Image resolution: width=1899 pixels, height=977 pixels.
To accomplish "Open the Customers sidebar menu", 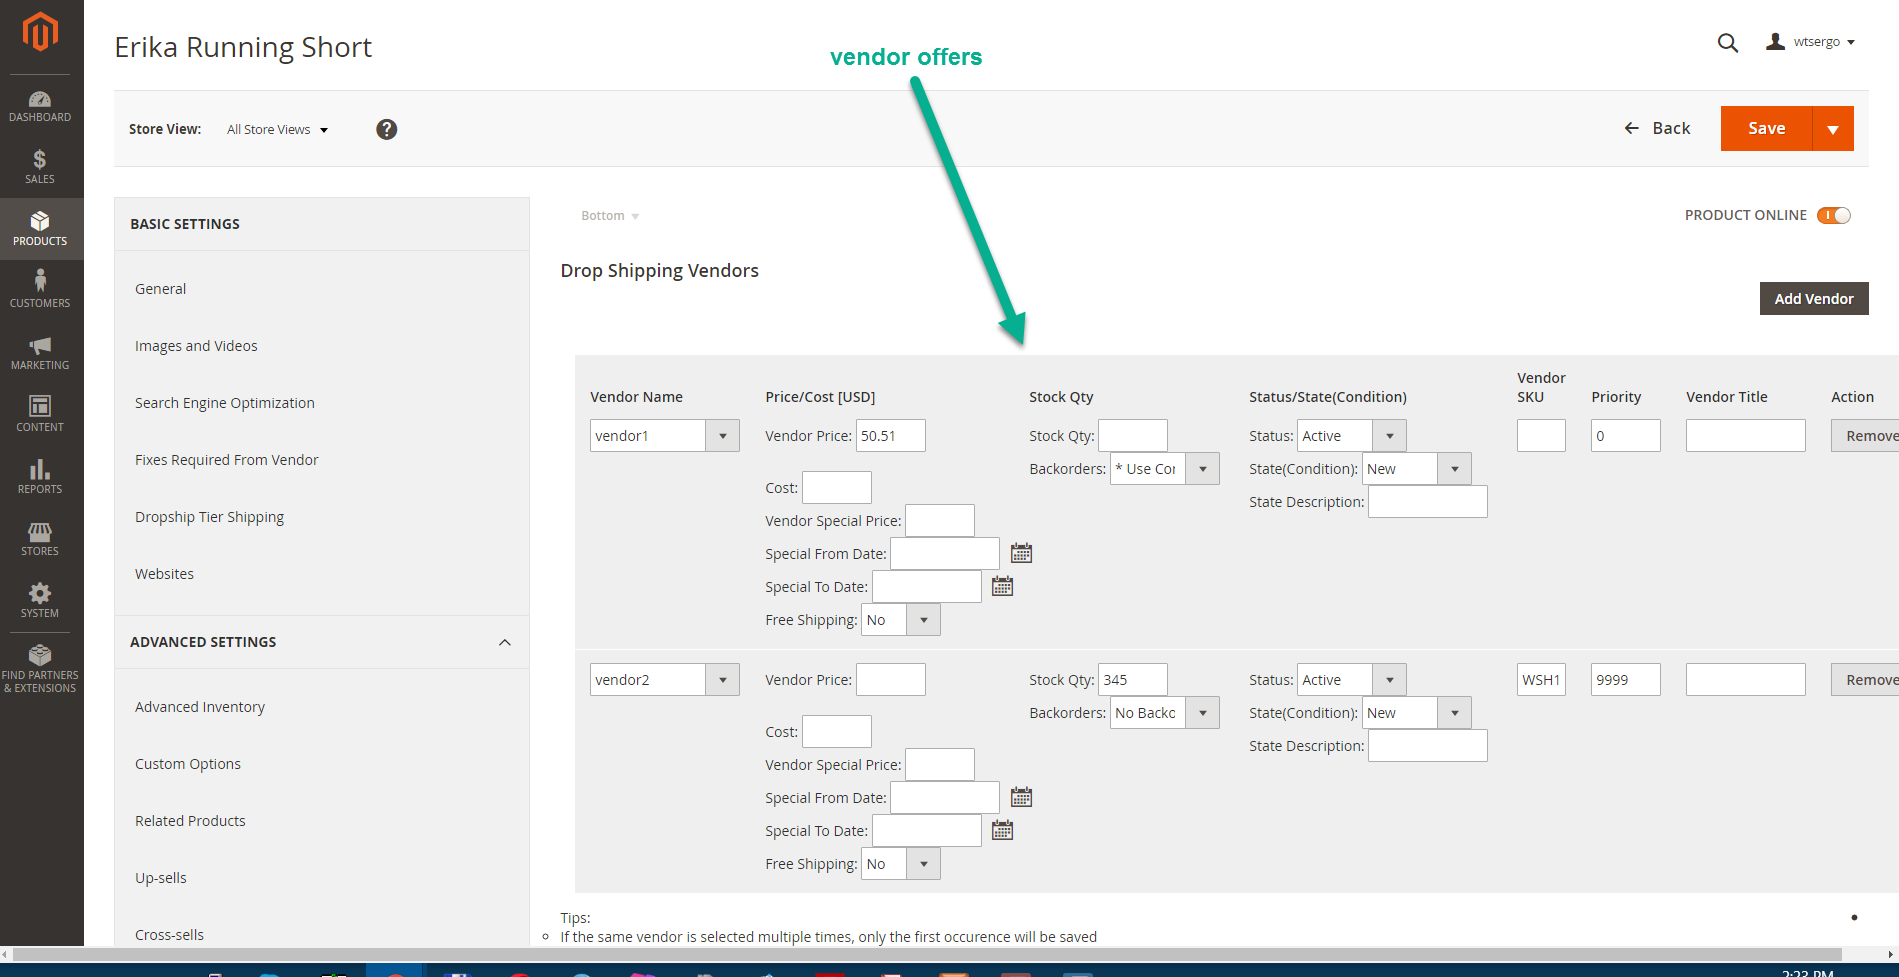I will [x=40, y=291].
